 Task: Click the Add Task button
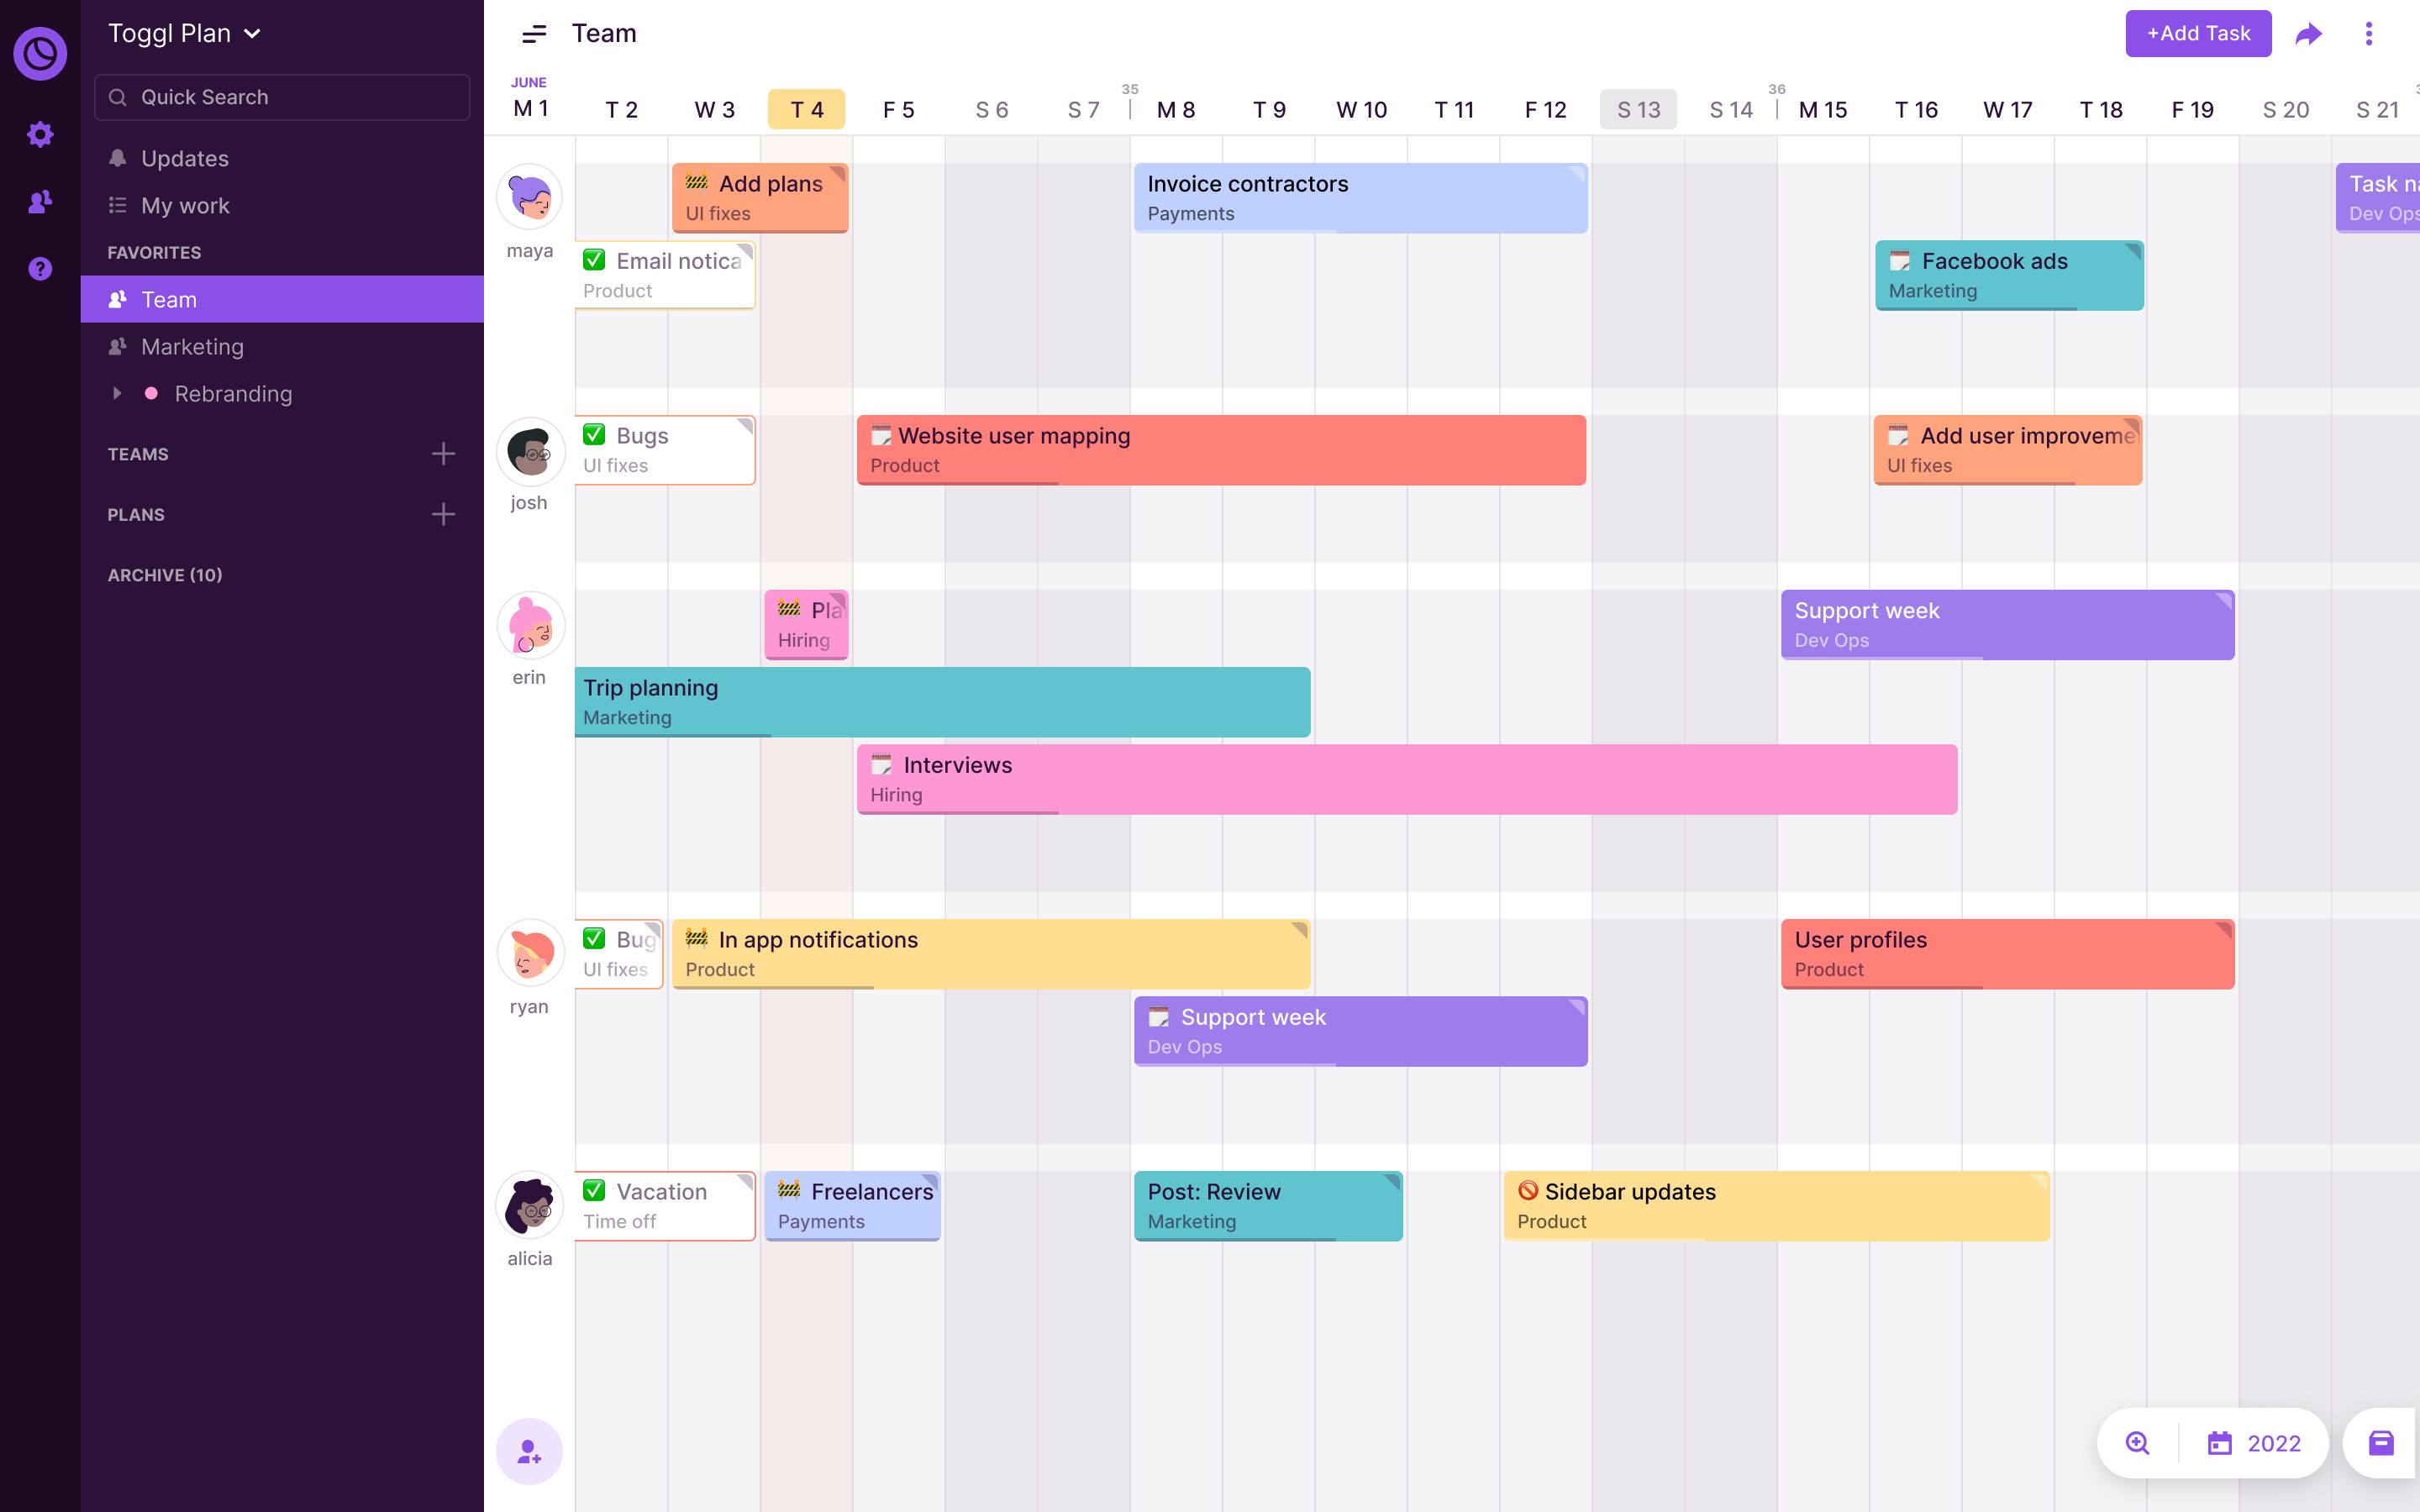(x=2199, y=31)
